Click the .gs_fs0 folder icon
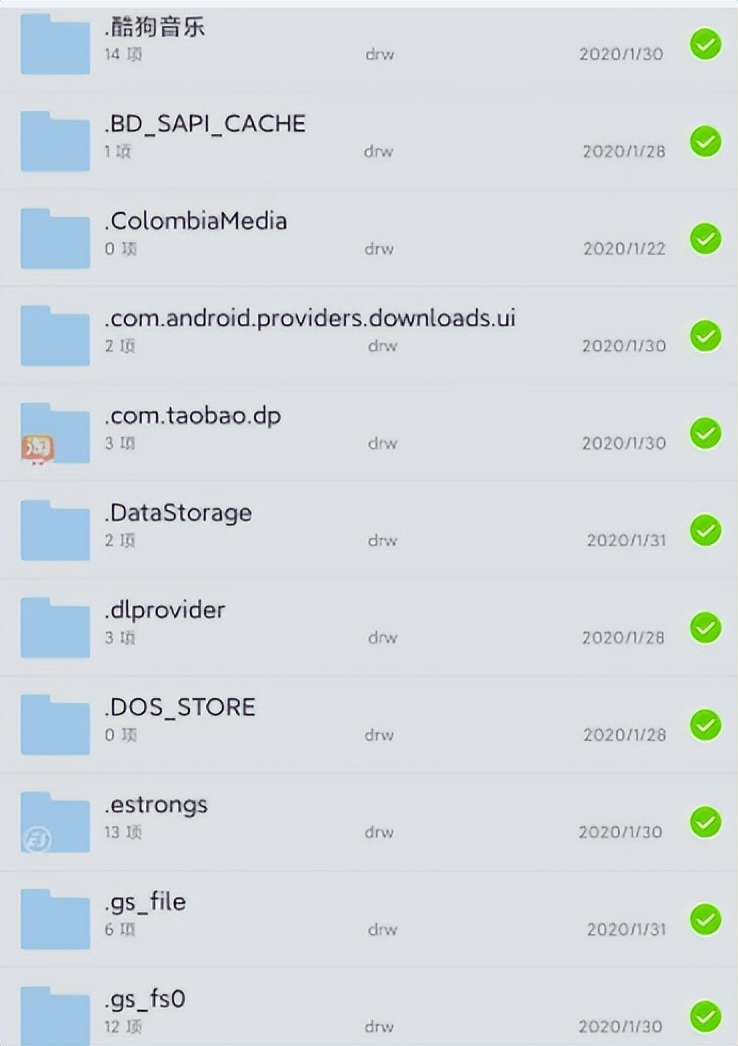Image resolution: width=738 pixels, height=1046 pixels. tap(55, 1016)
